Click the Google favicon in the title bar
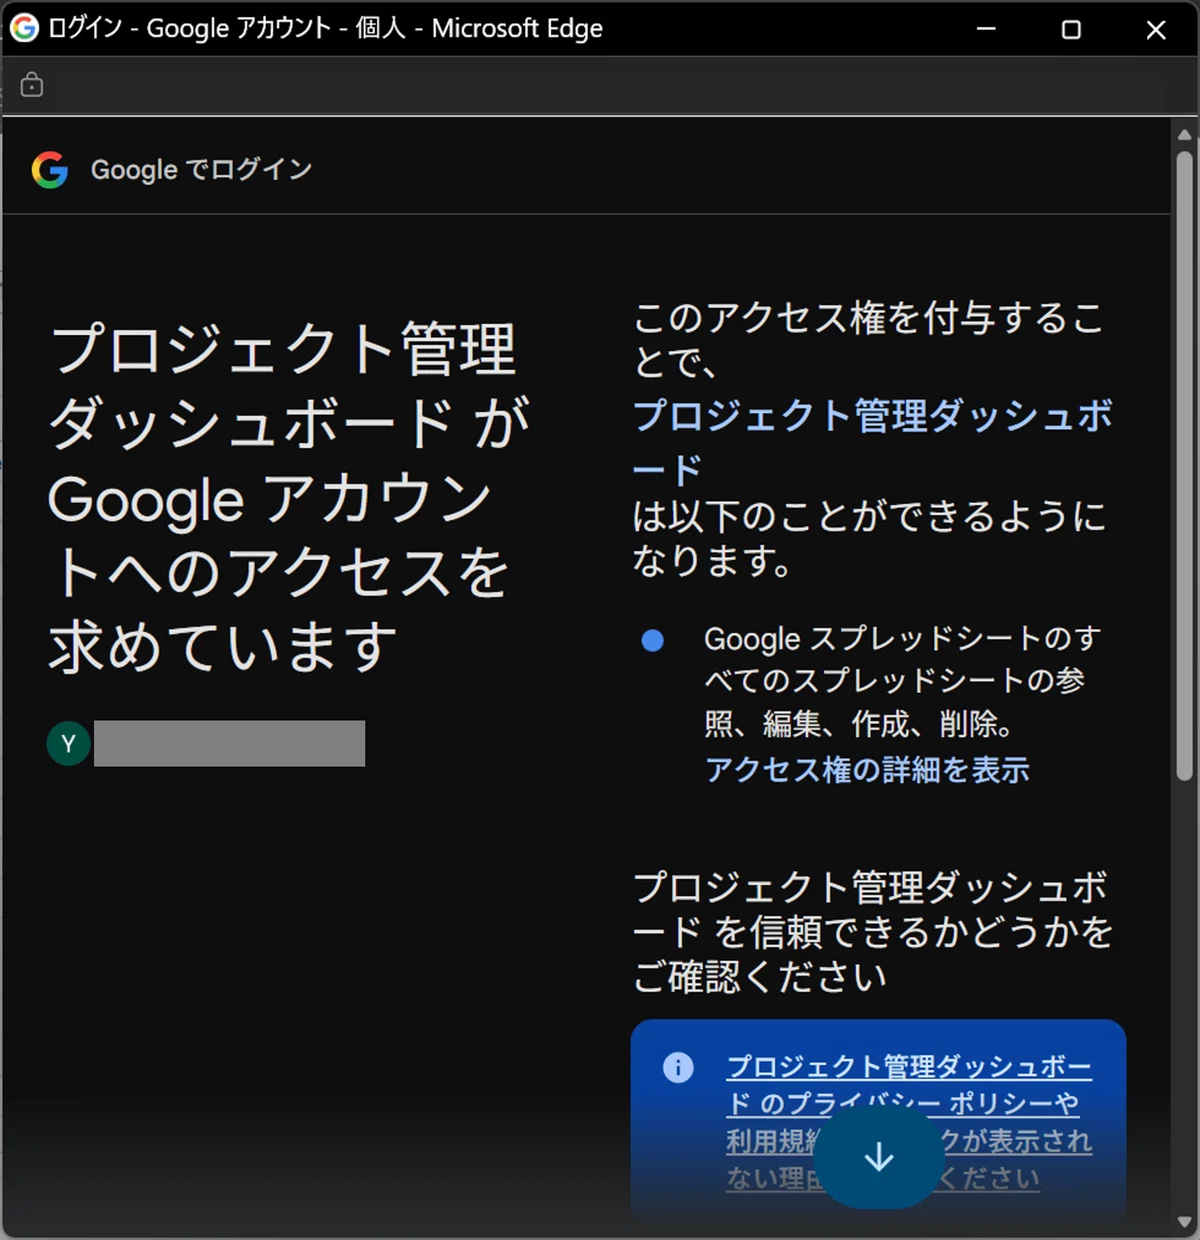 click(24, 28)
